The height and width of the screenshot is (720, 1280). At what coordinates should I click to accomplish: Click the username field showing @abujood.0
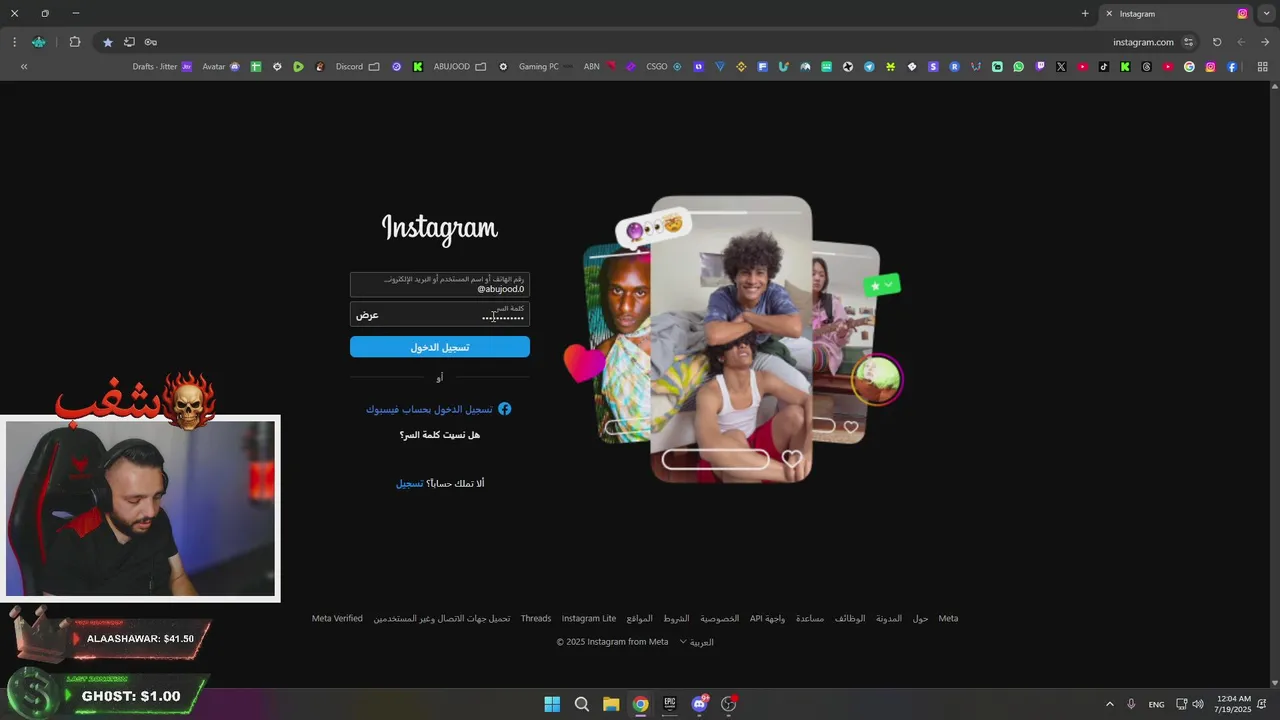440,284
